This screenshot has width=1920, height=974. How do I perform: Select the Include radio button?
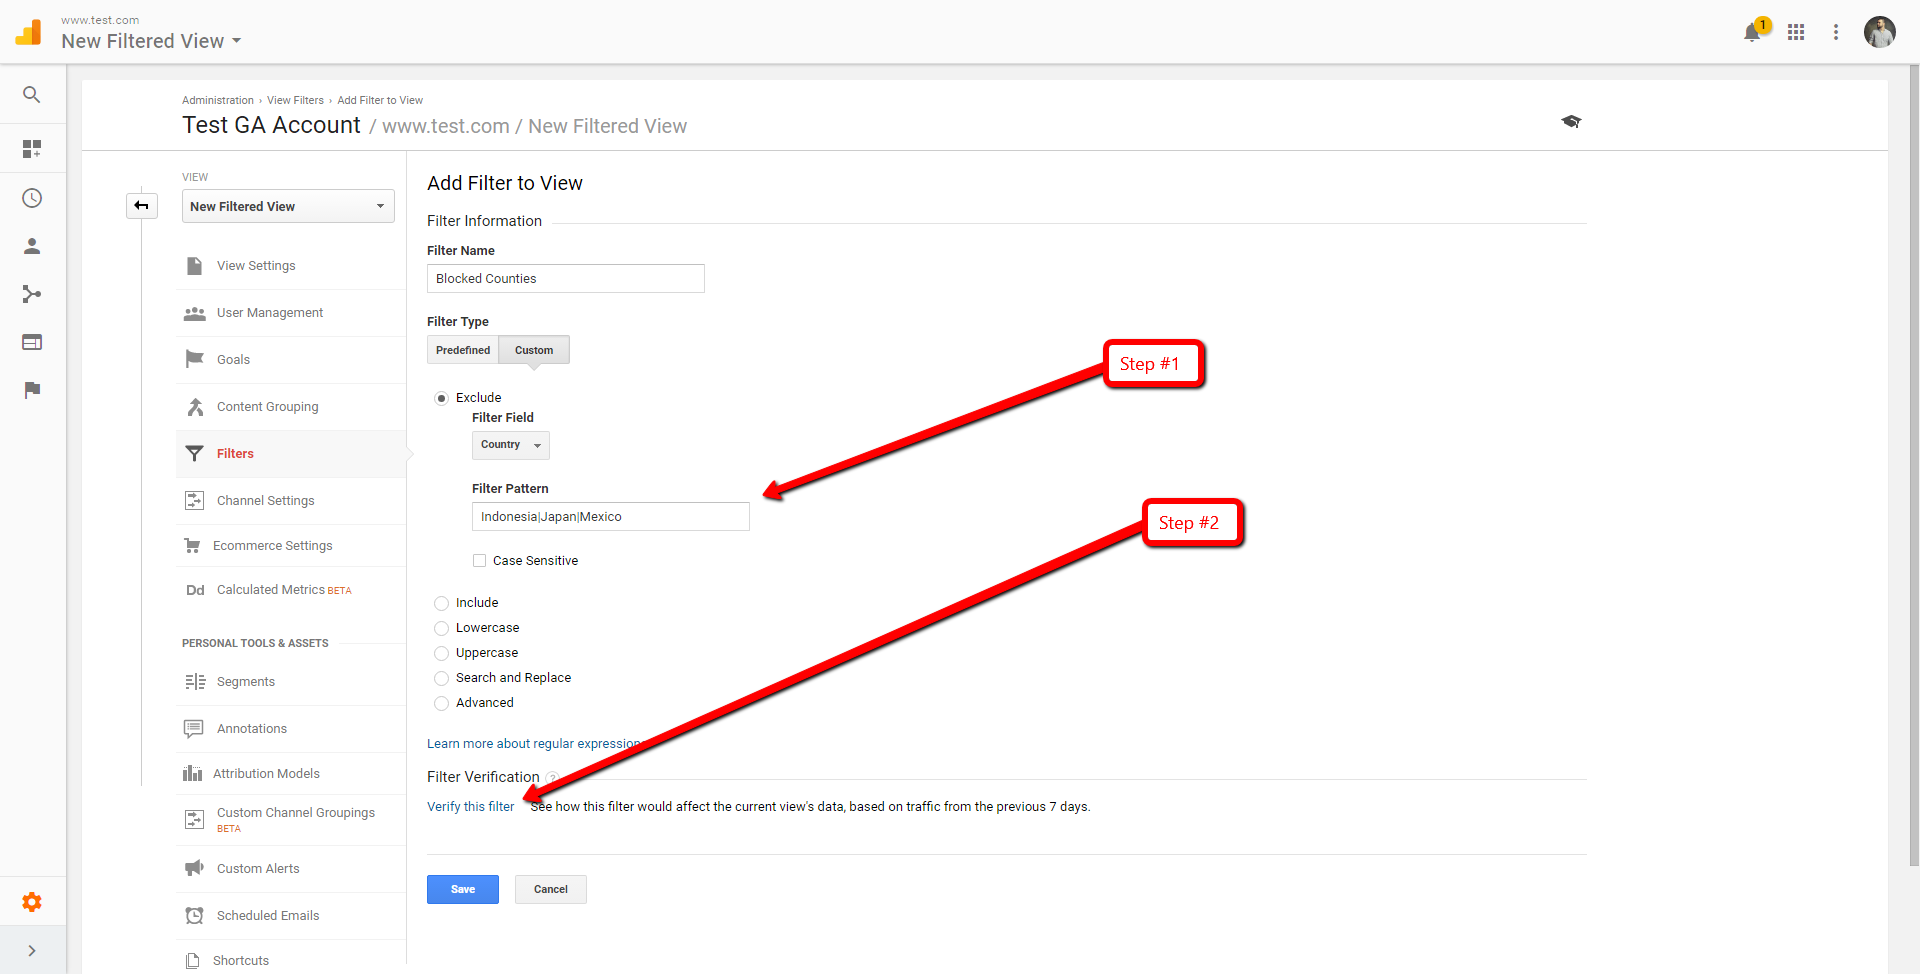(441, 603)
